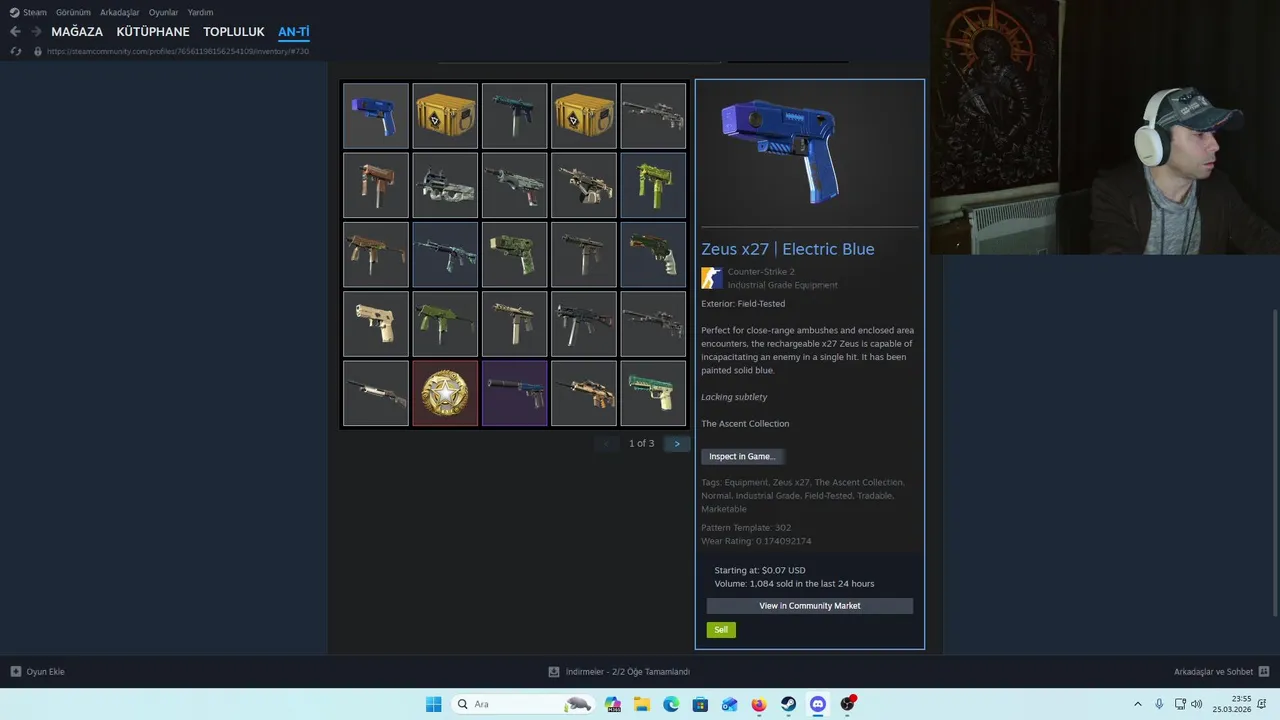This screenshot has width=1280, height=720.
Task: Click the green Sell button
Action: coord(721,630)
